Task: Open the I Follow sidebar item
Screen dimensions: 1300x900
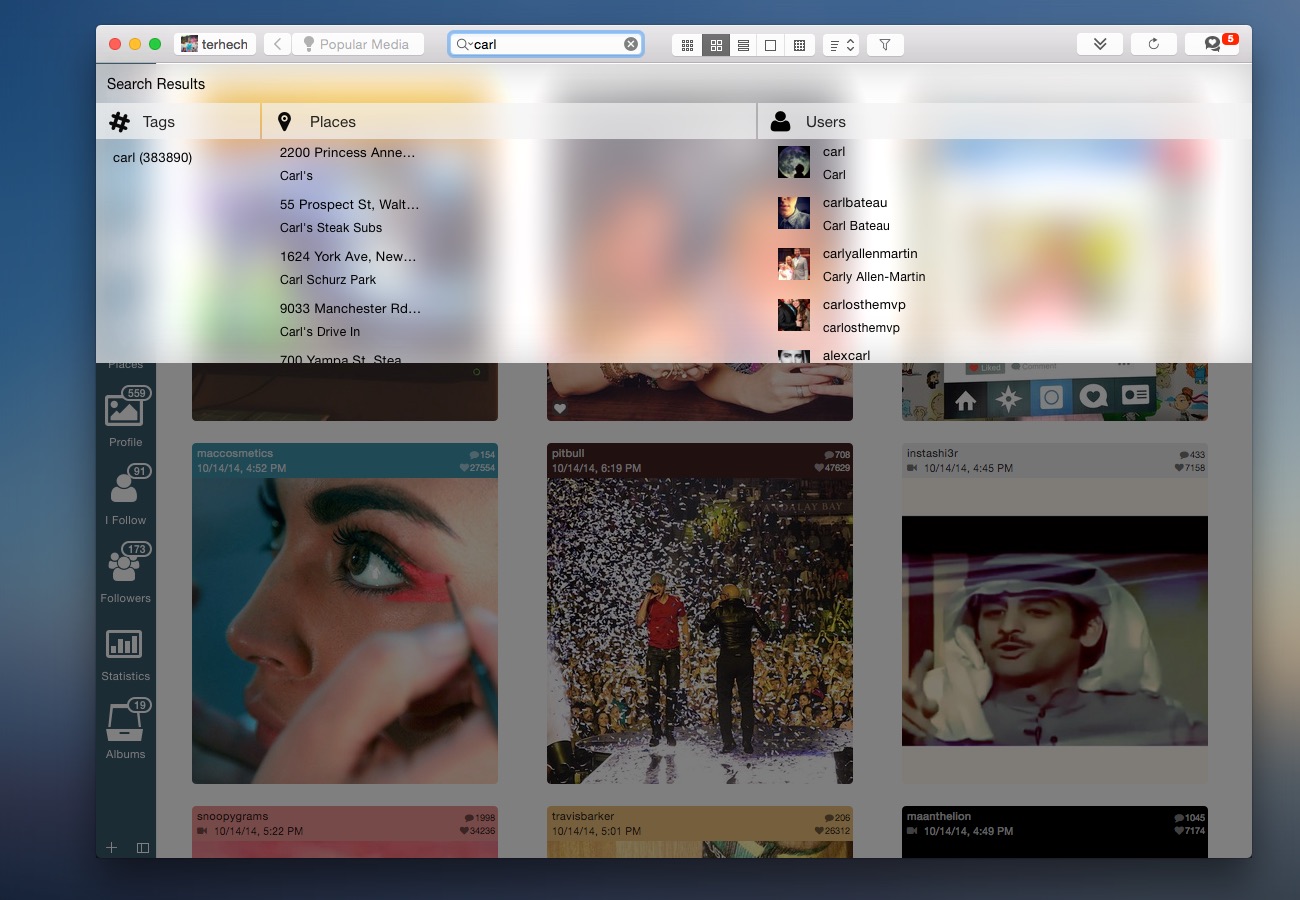Action: coord(126,496)
